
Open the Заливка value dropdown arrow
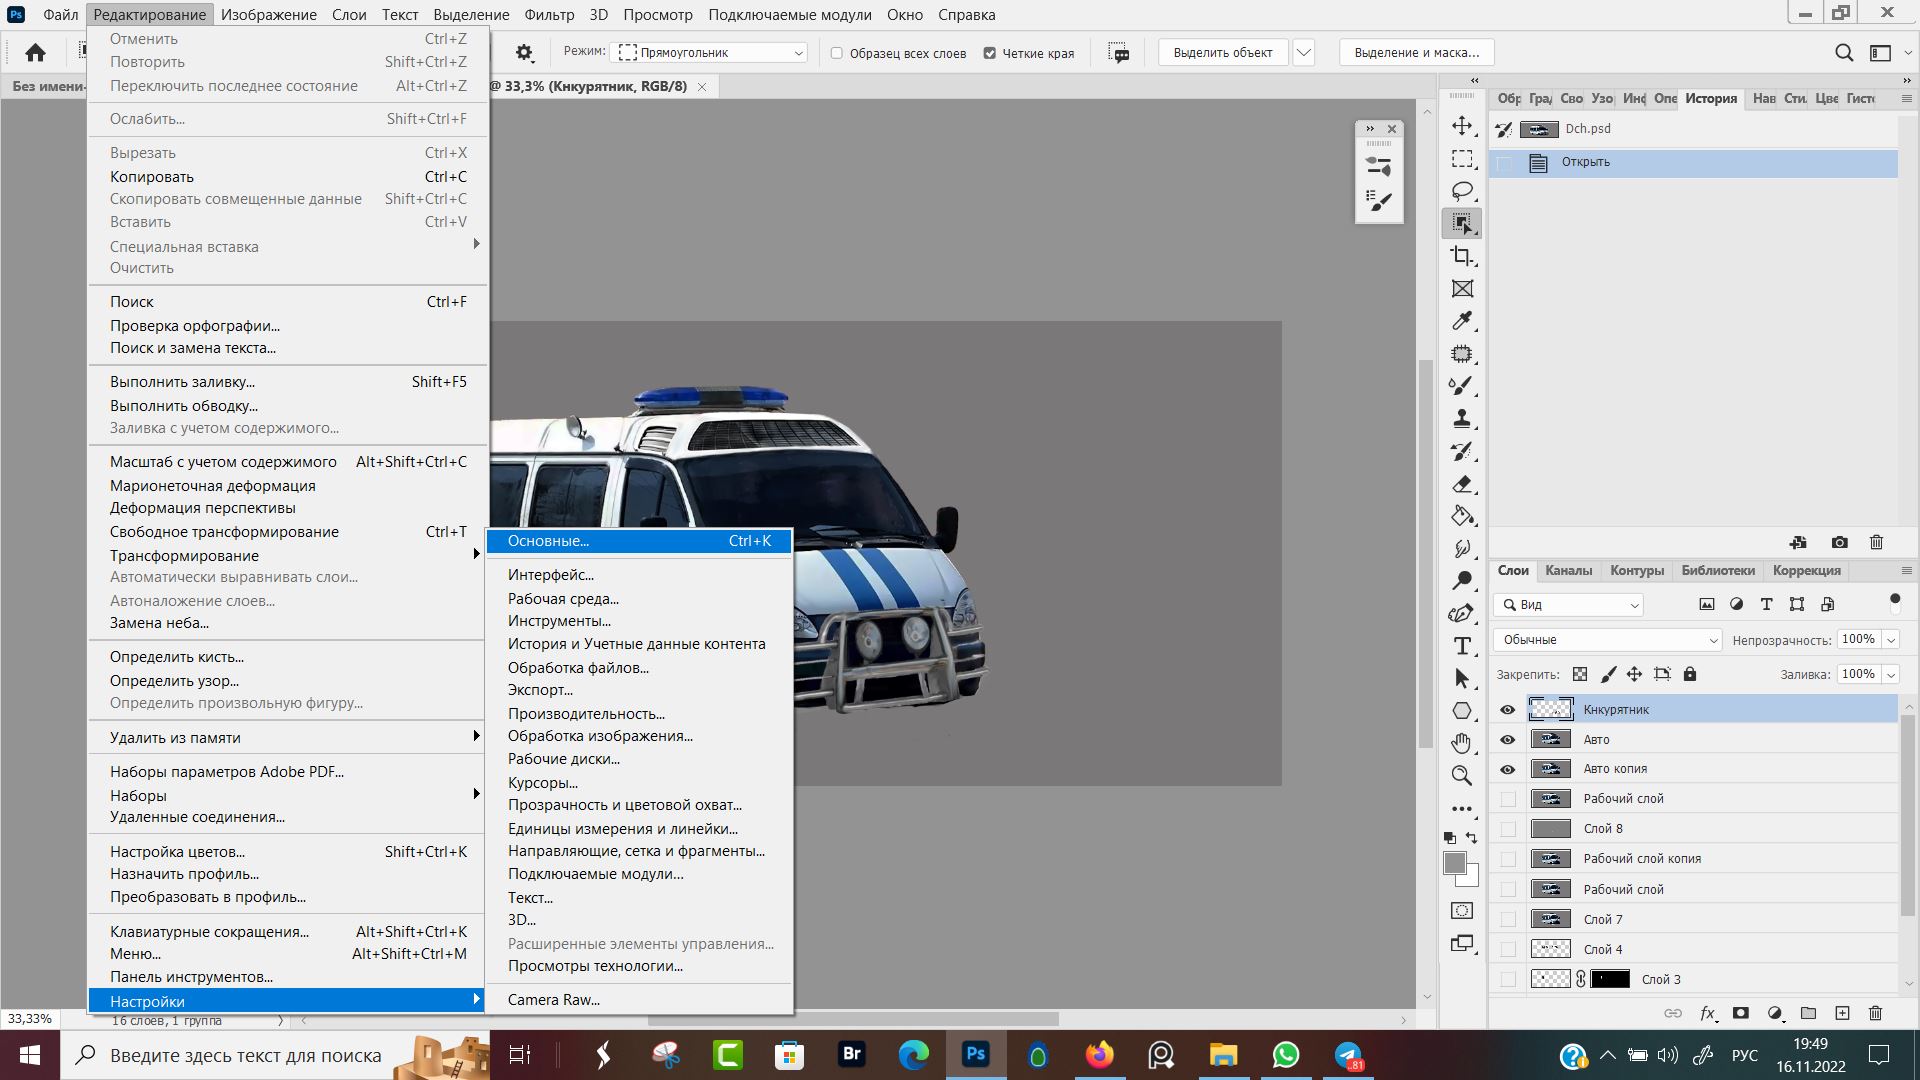point(1891,675)
